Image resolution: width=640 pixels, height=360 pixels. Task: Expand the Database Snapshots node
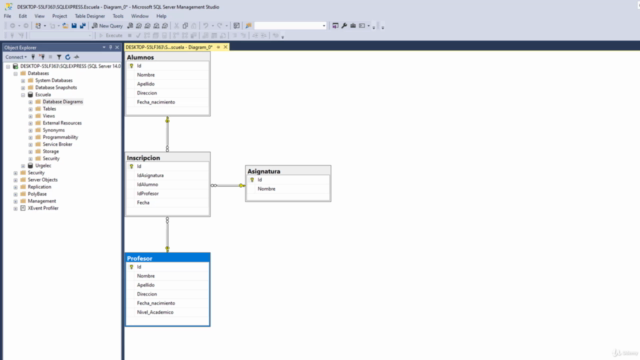tap(23, 88)
